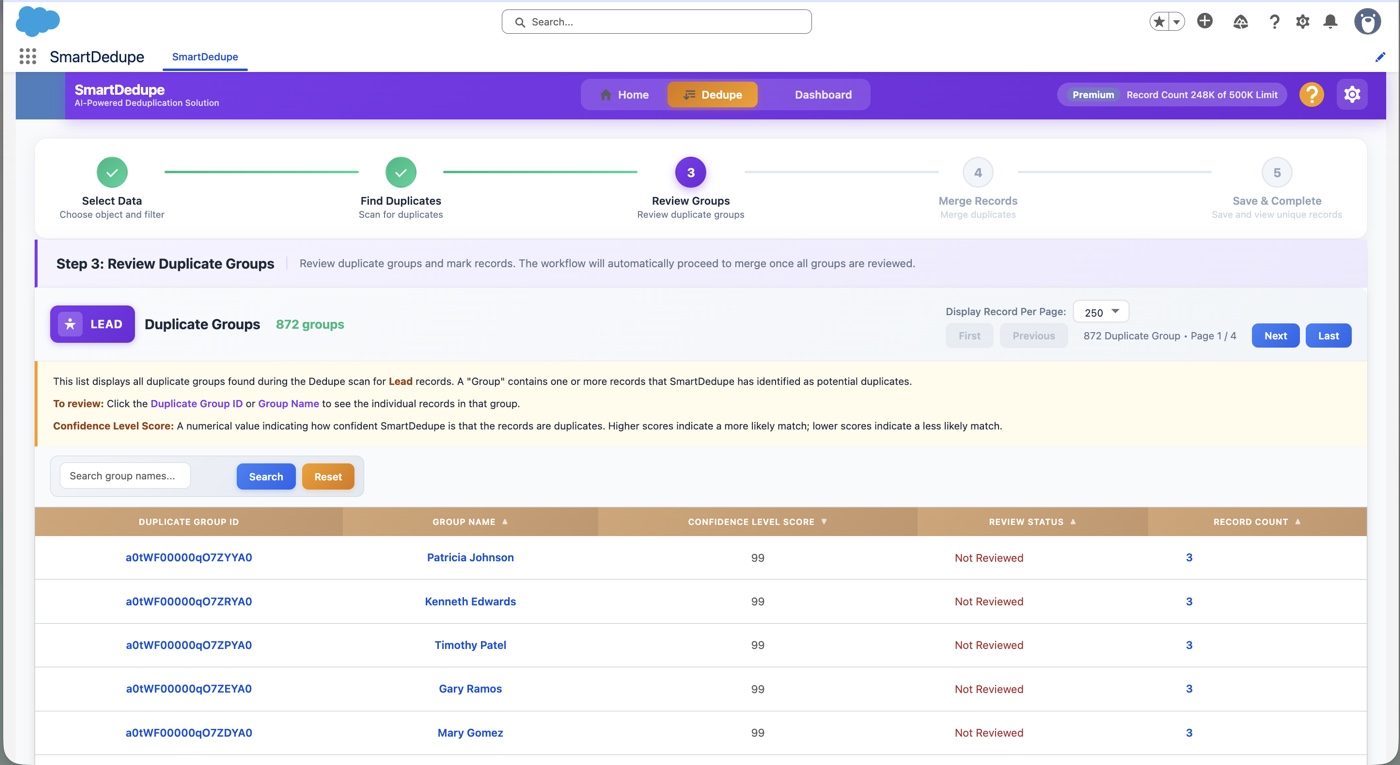Viewport: 1400px width, 765px height.
Task: Toggle the favorite star for this page
Action: [1160, 20]
